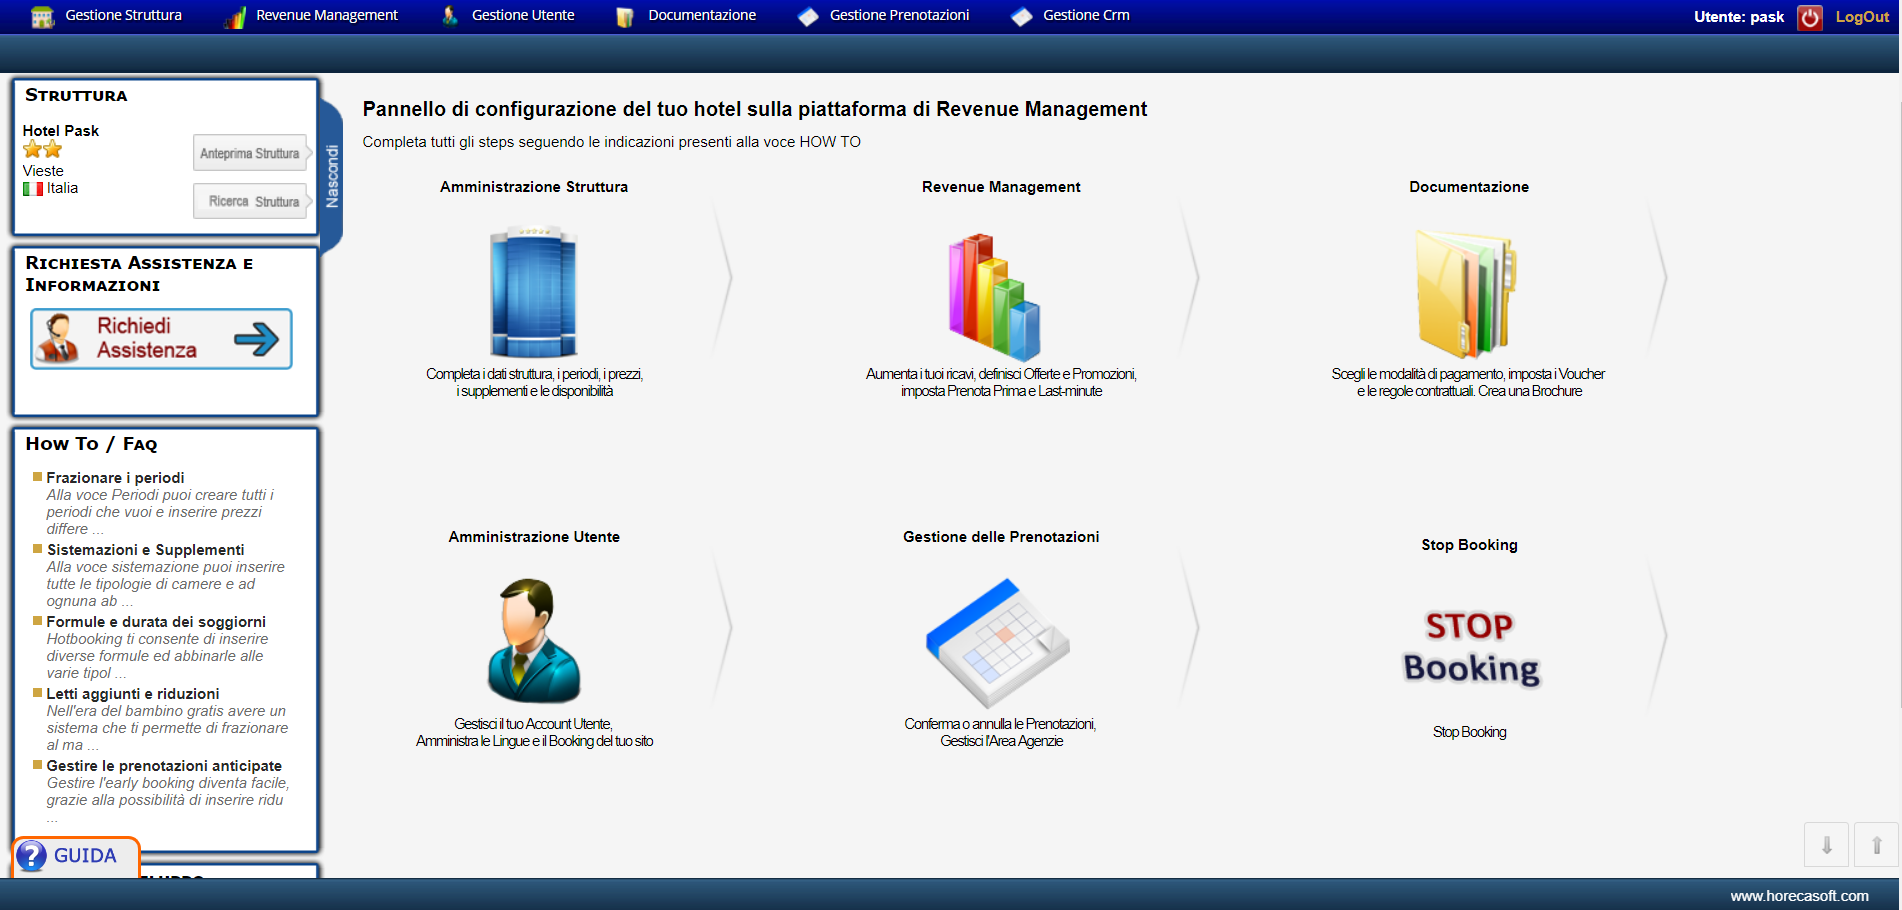Click the Richiedi Assistenza button

coord(161,338)
